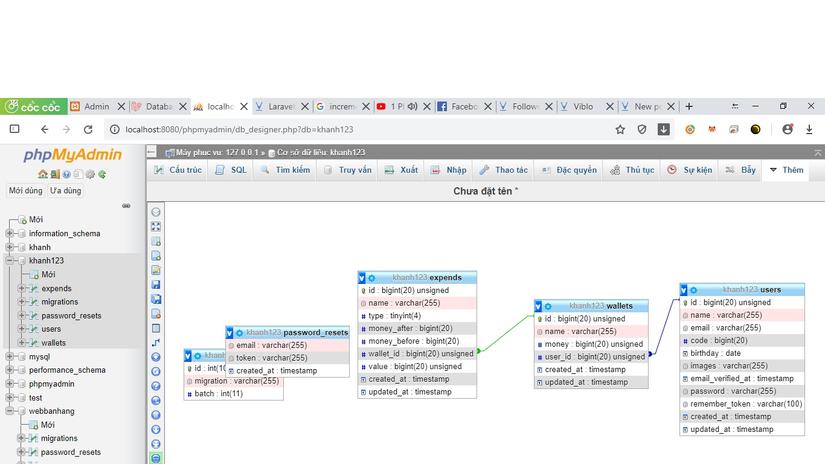Click the Create table designer icon
This screenshot has height=464, width=825.
coord(156,328)
